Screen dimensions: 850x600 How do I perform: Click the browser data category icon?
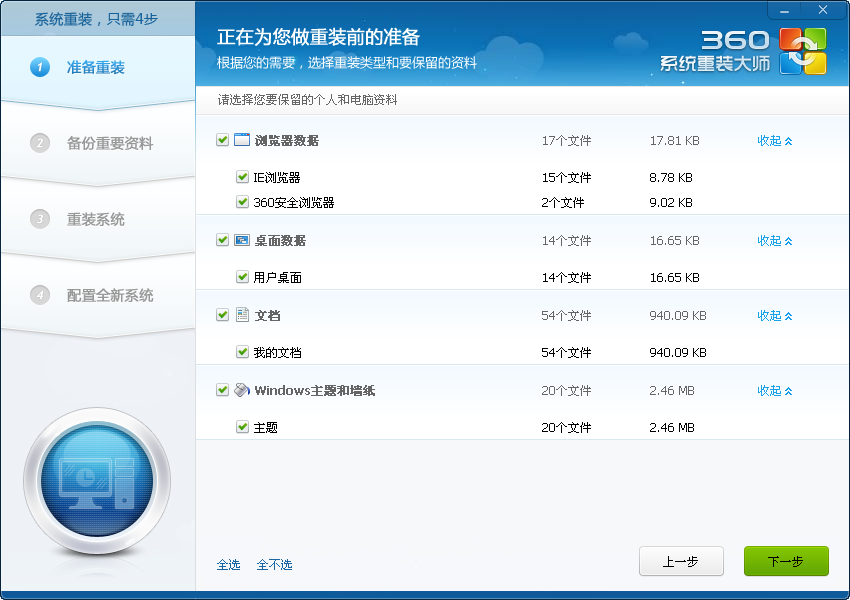click(x=242, y=140)
